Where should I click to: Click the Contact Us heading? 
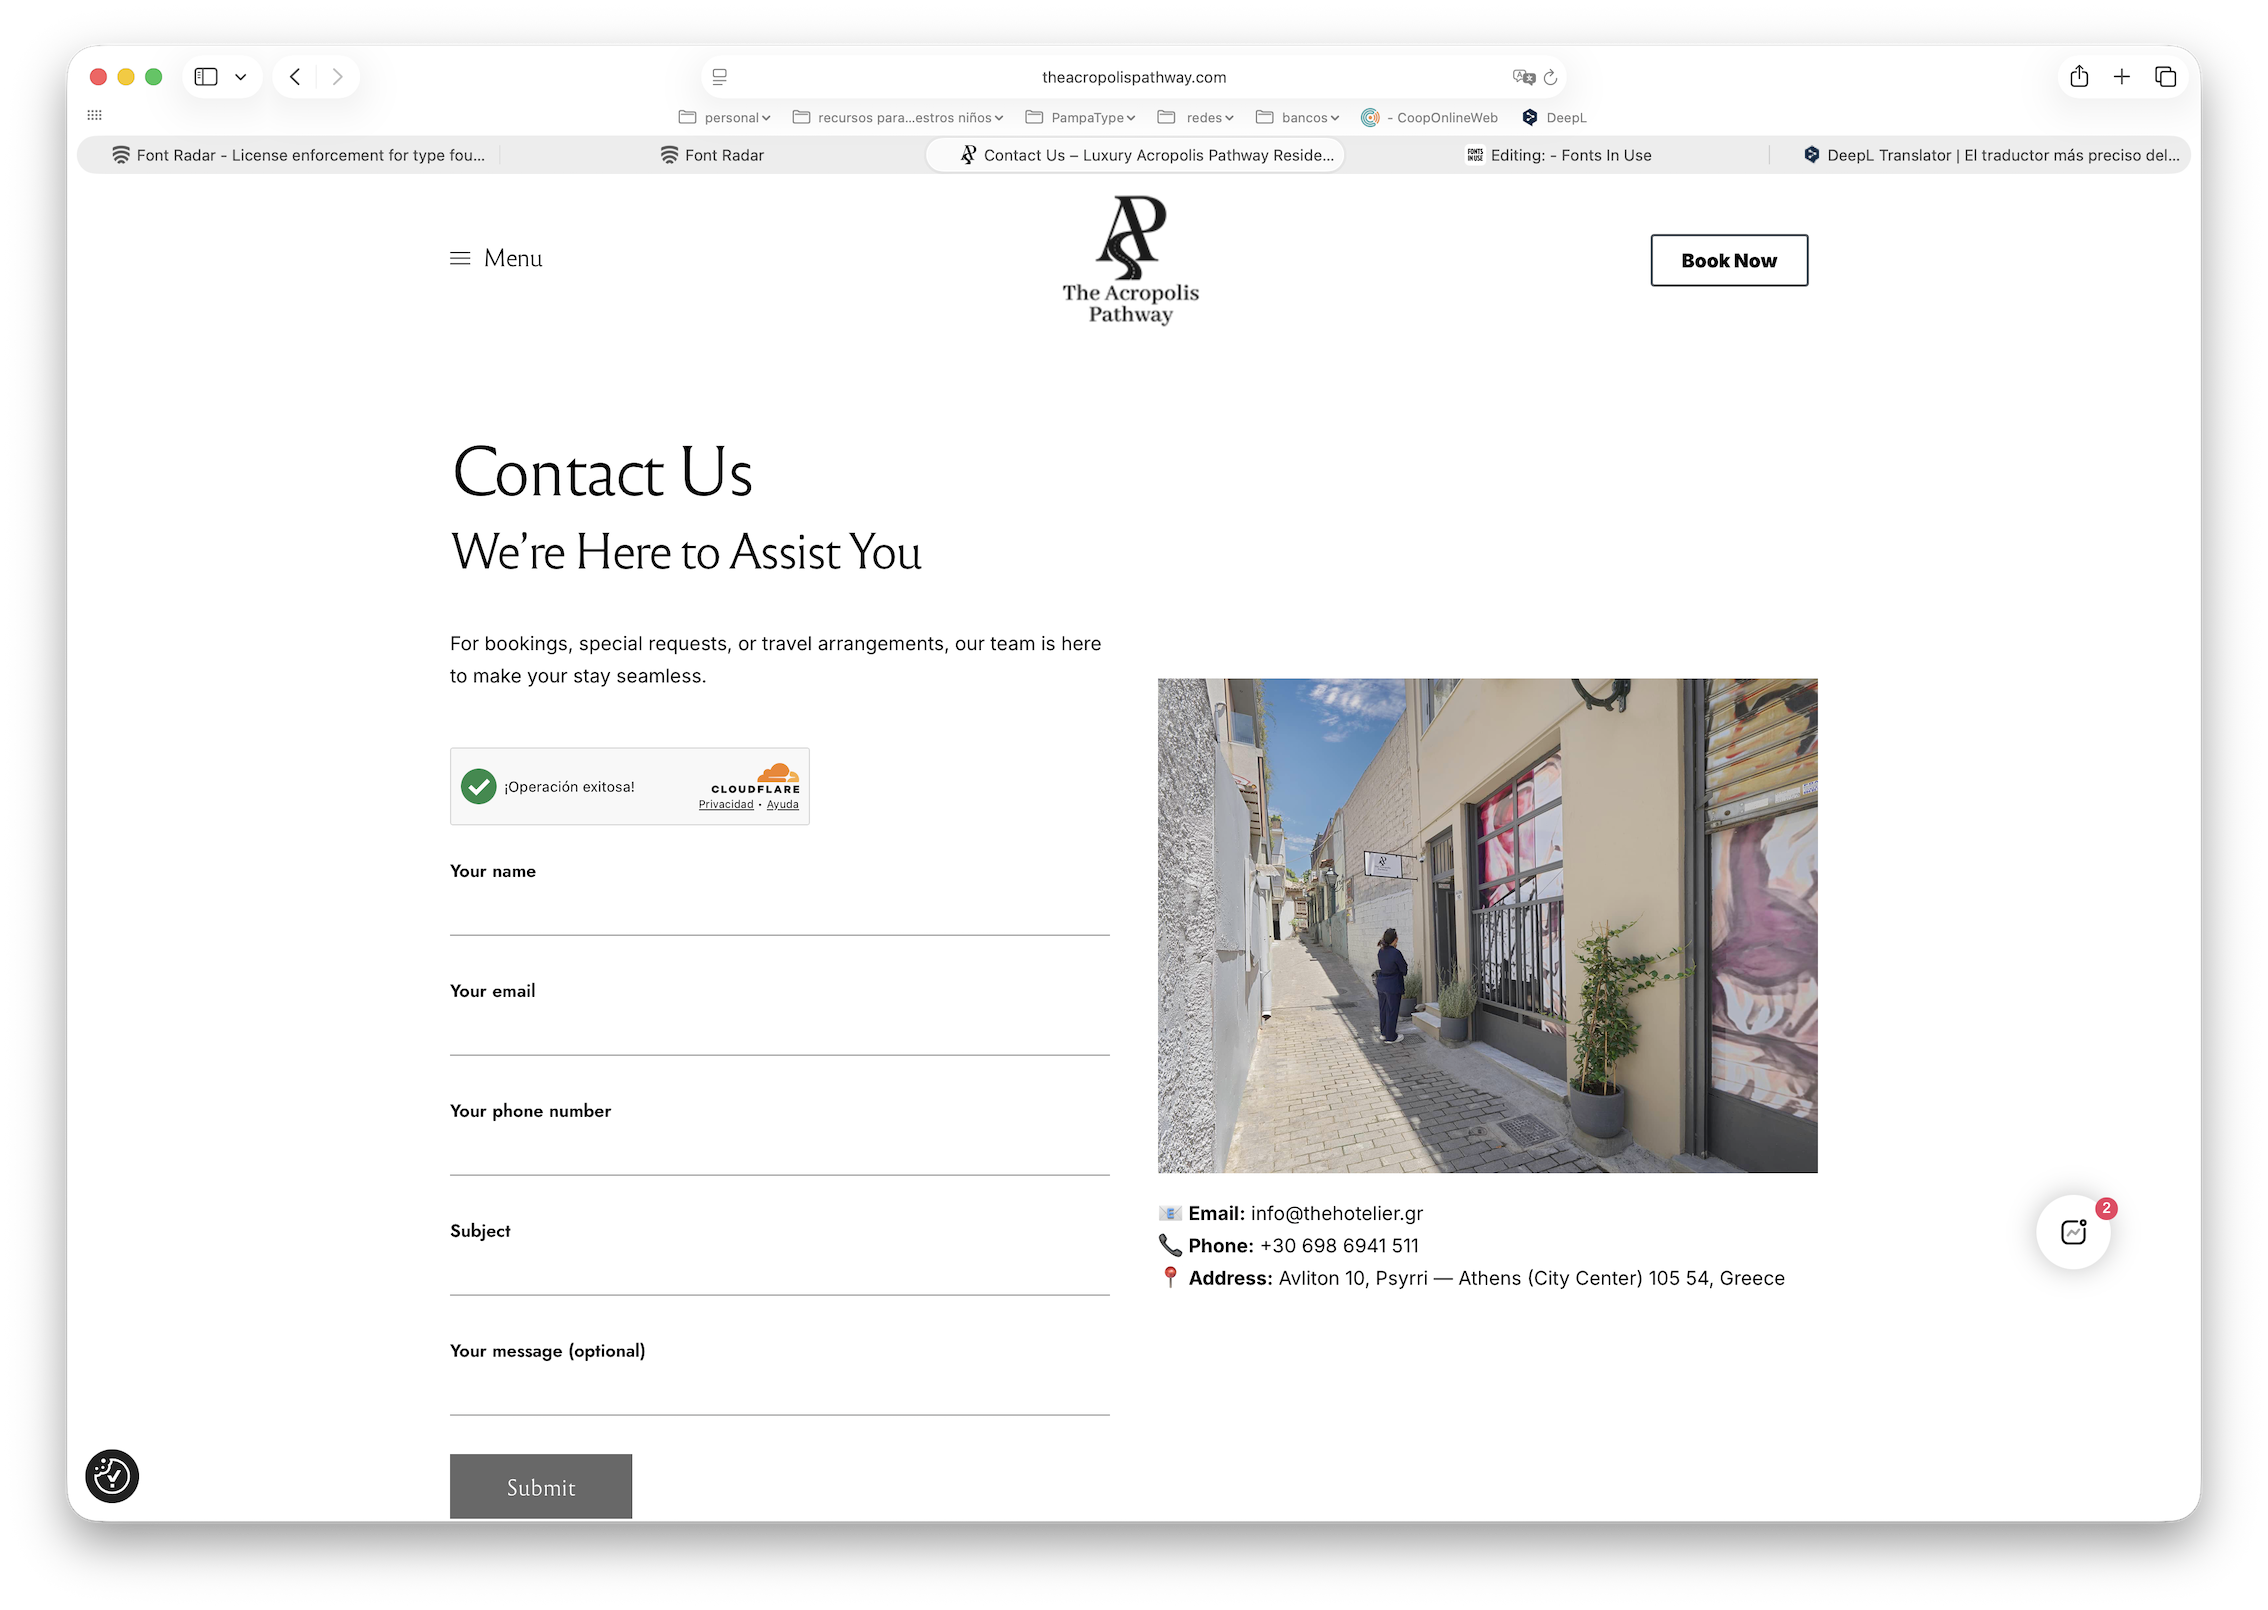(603, 472)
